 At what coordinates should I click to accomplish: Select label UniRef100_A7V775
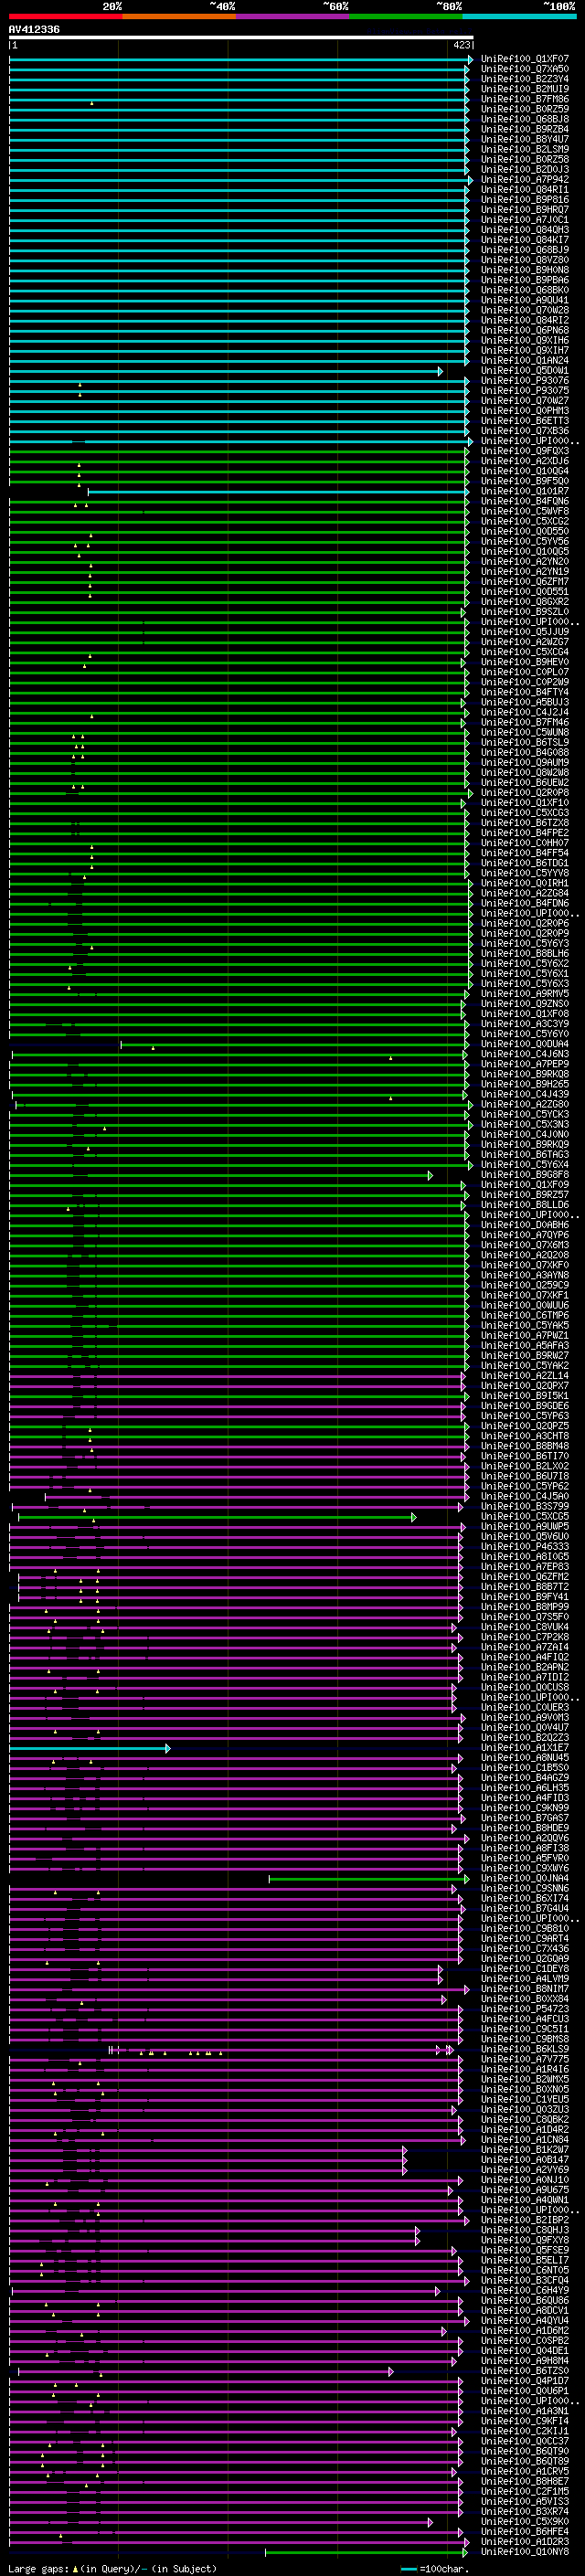coord(525,2059)
